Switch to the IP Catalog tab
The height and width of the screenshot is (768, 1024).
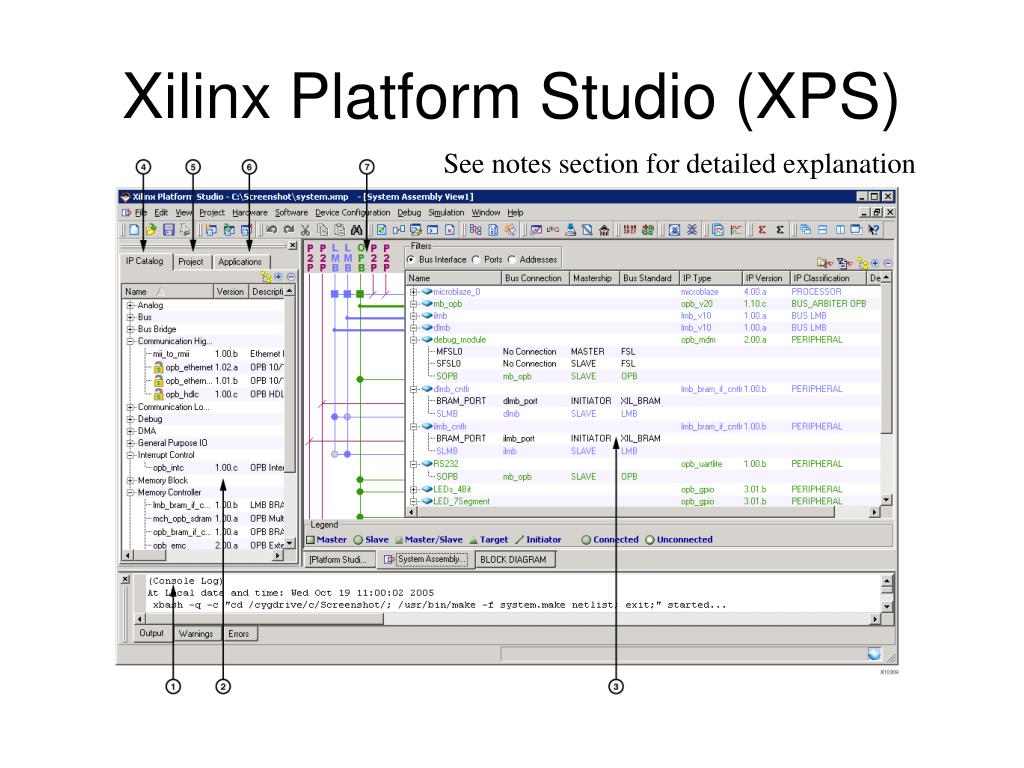[x=144, y=261]
